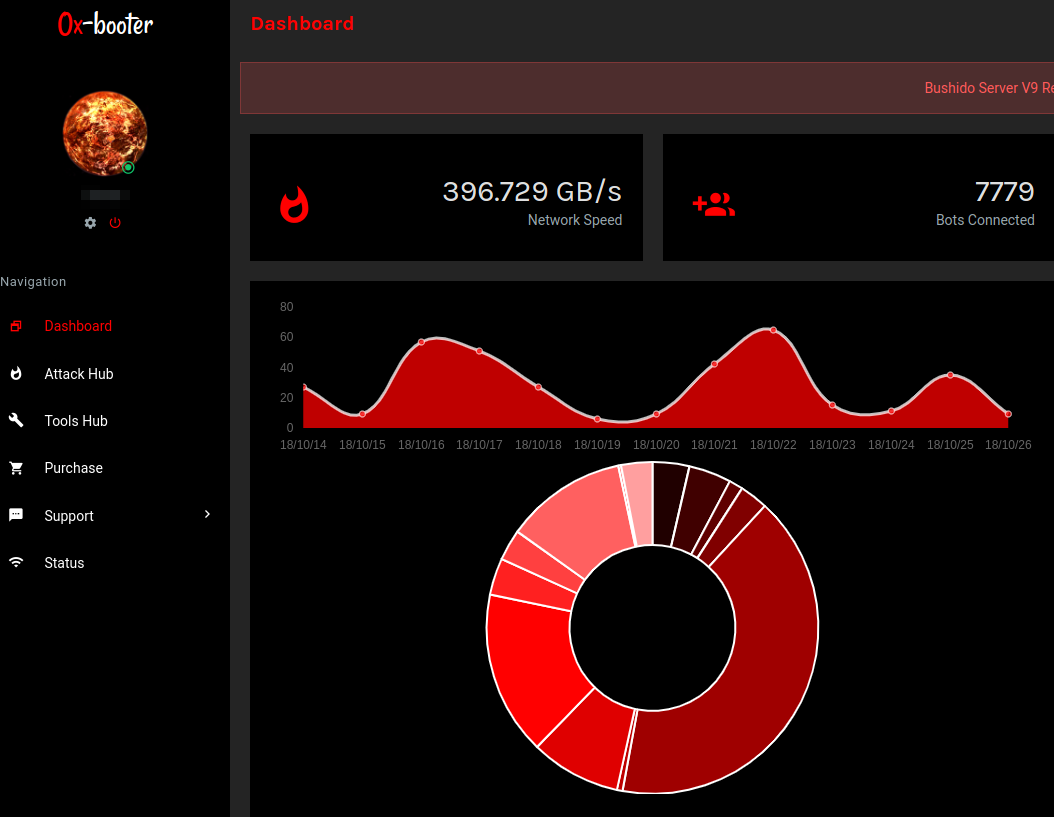The width and height of the screenshot is (1054, 817).
Task: Click the Bushido Server V9 announcement banner
Action: tap(647, 88)
